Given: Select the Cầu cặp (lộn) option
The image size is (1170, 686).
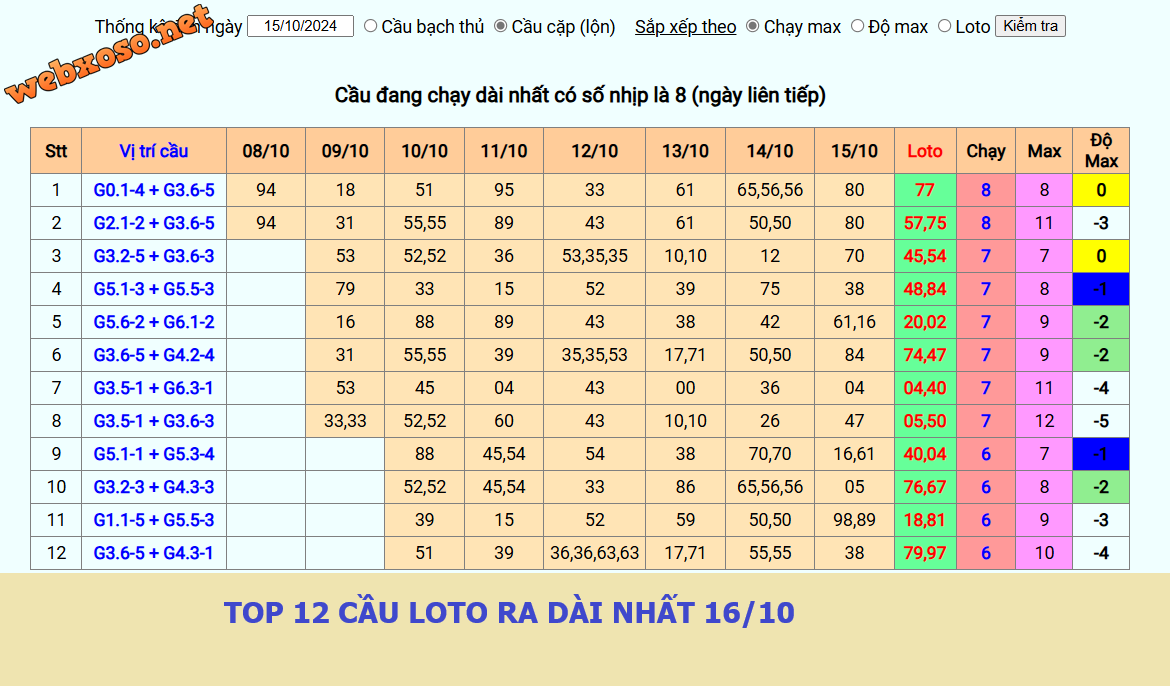Looking at the screenshot, I should click(501, 26).
